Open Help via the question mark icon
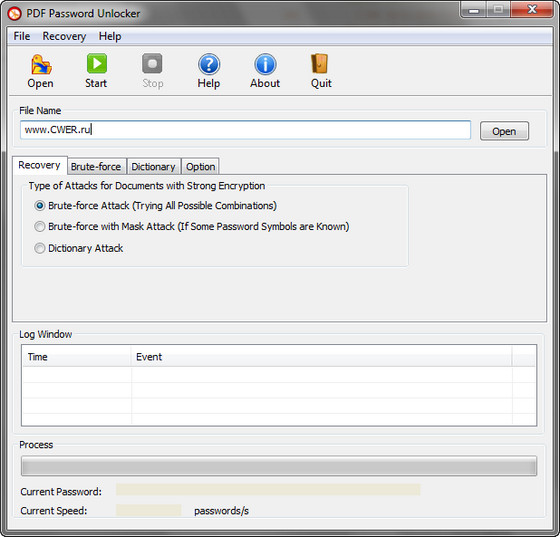560x537 pixels. (x=209, y=64)
